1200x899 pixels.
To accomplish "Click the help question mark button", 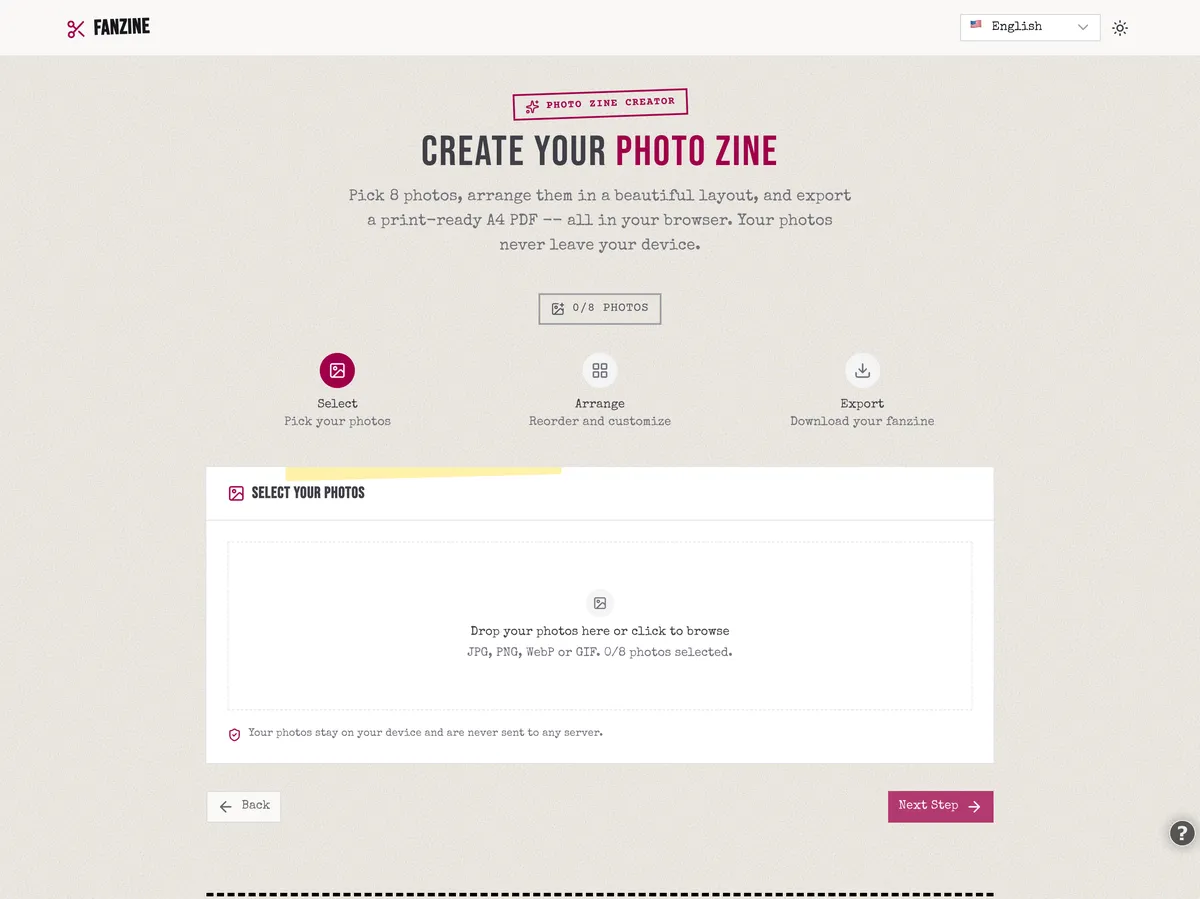I will coord(1182,832).
